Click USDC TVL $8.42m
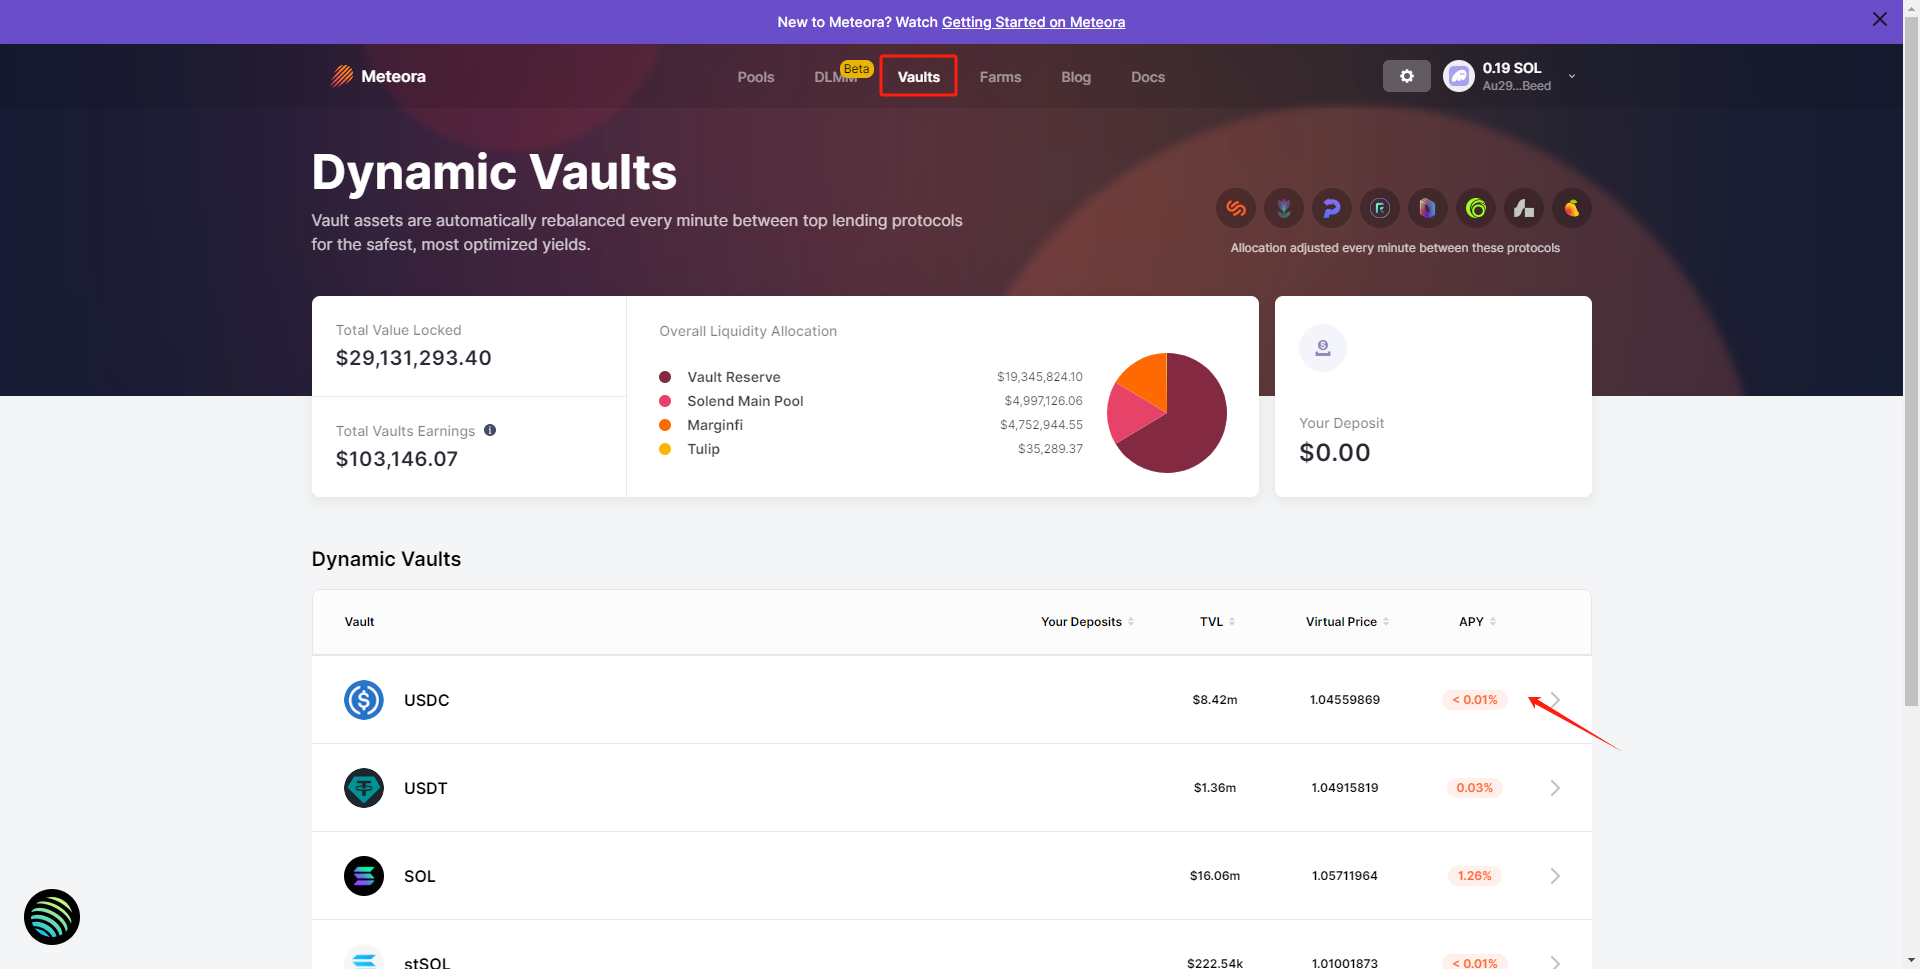 click(1215, 700)
